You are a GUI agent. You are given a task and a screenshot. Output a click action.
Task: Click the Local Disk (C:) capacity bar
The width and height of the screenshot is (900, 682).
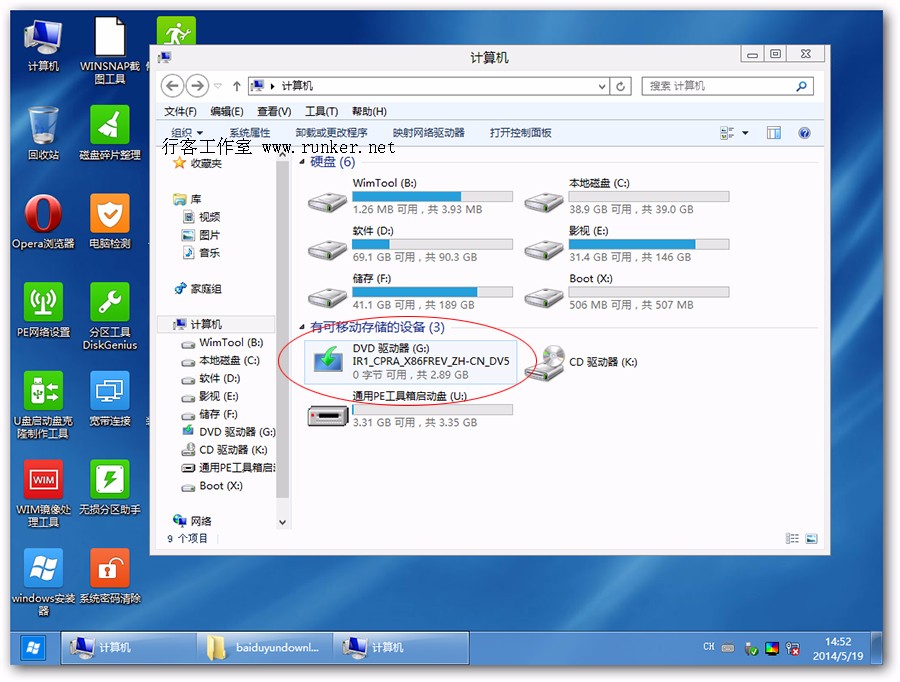click(x=648, y=197)
